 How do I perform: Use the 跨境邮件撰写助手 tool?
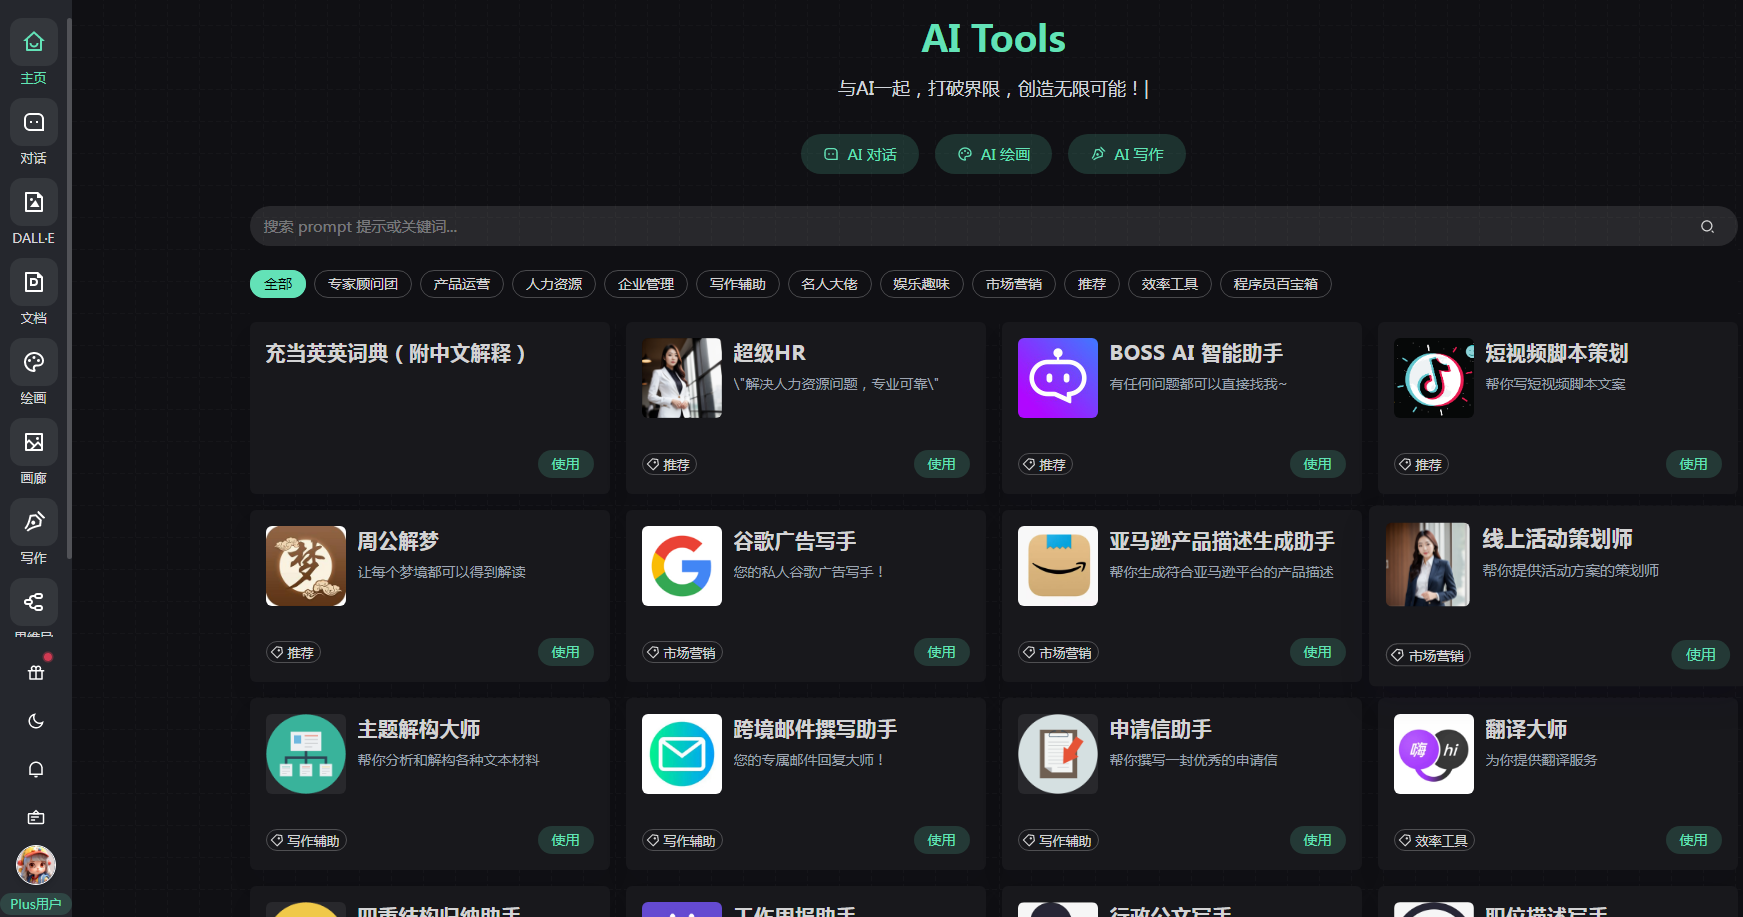click(x=942, y=840)
